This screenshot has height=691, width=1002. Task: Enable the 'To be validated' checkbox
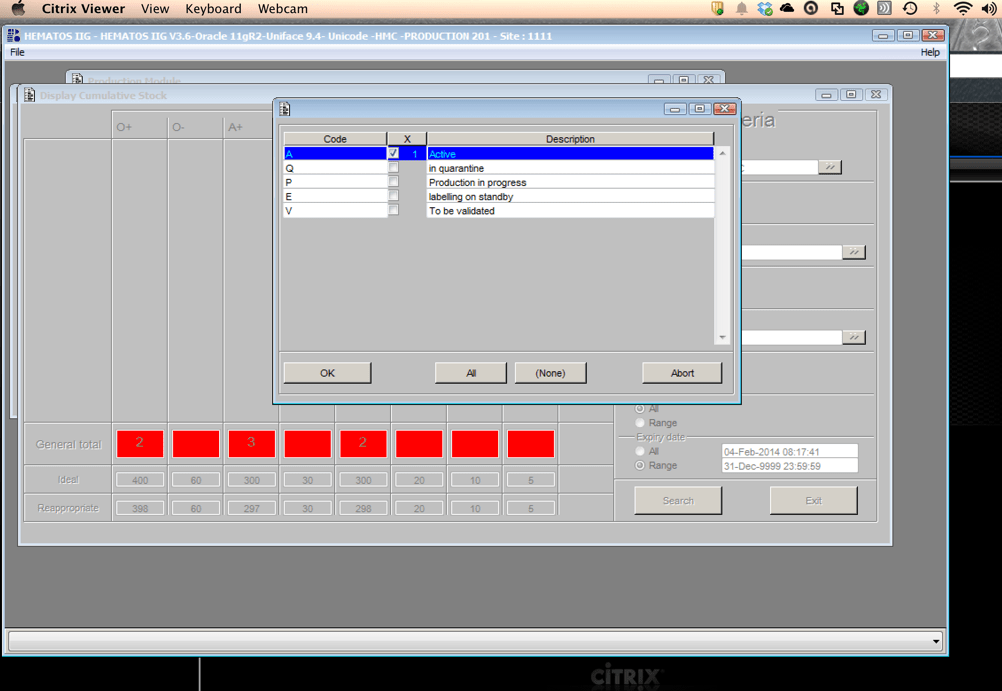point(393,210)
